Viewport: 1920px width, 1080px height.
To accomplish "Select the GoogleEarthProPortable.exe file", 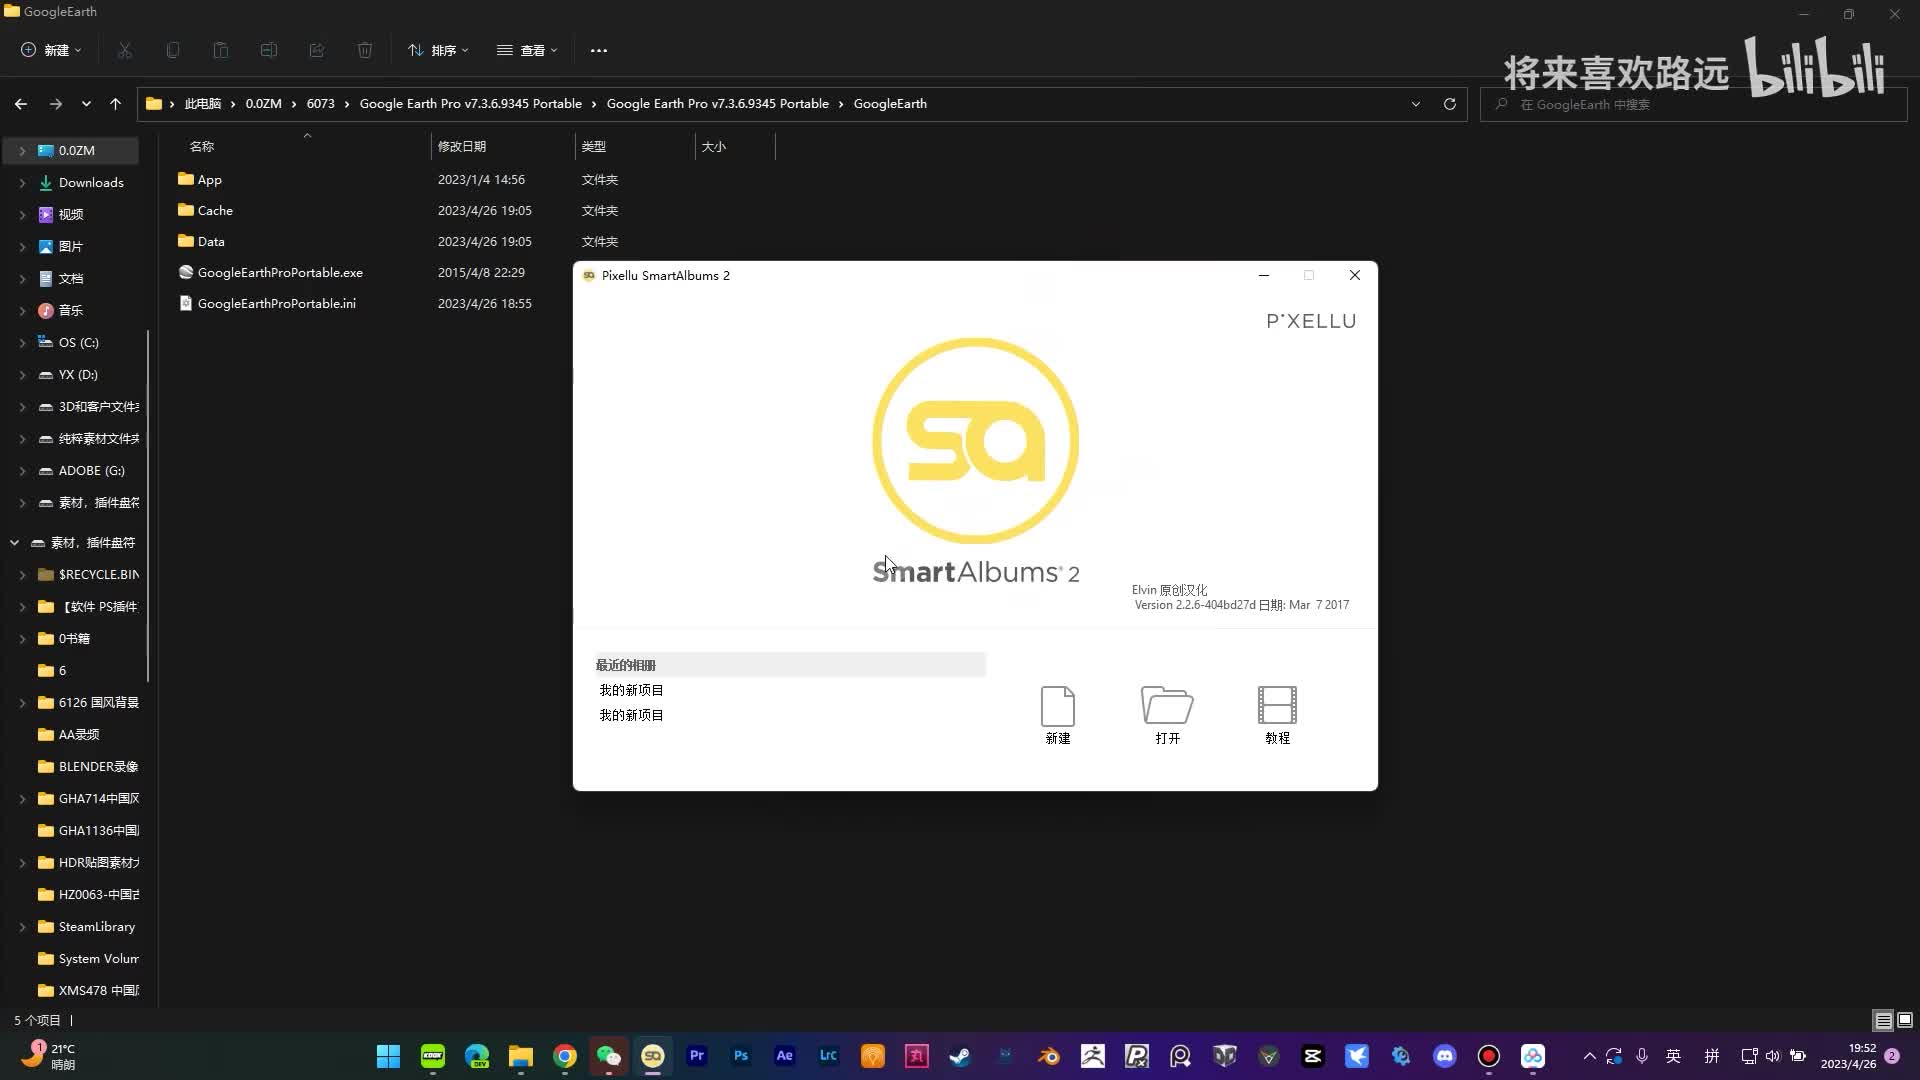I will click(280, 273).
